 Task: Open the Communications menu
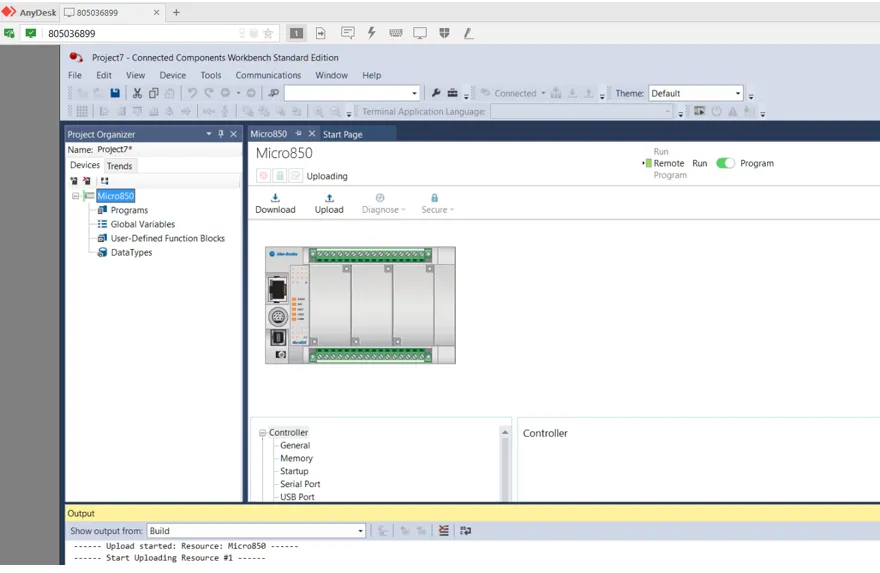pos(268,75)
